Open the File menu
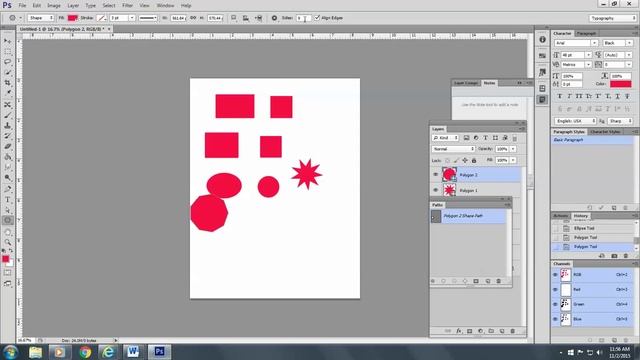The image size is (640, 360). 22,6
